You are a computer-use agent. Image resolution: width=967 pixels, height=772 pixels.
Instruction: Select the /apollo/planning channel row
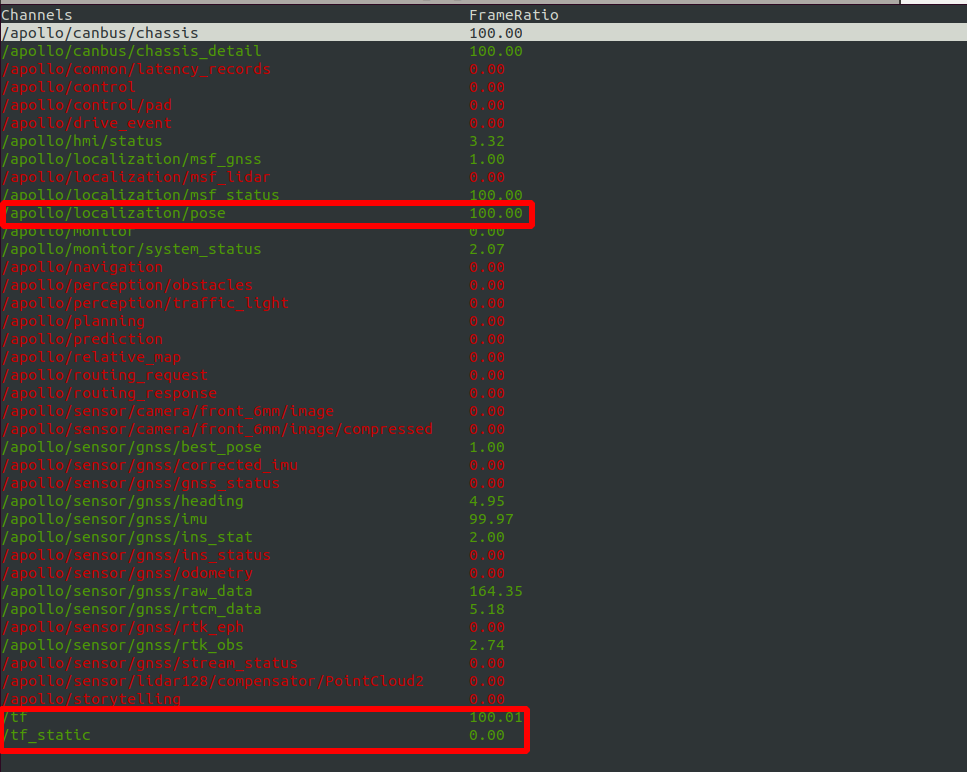[73, 321]
